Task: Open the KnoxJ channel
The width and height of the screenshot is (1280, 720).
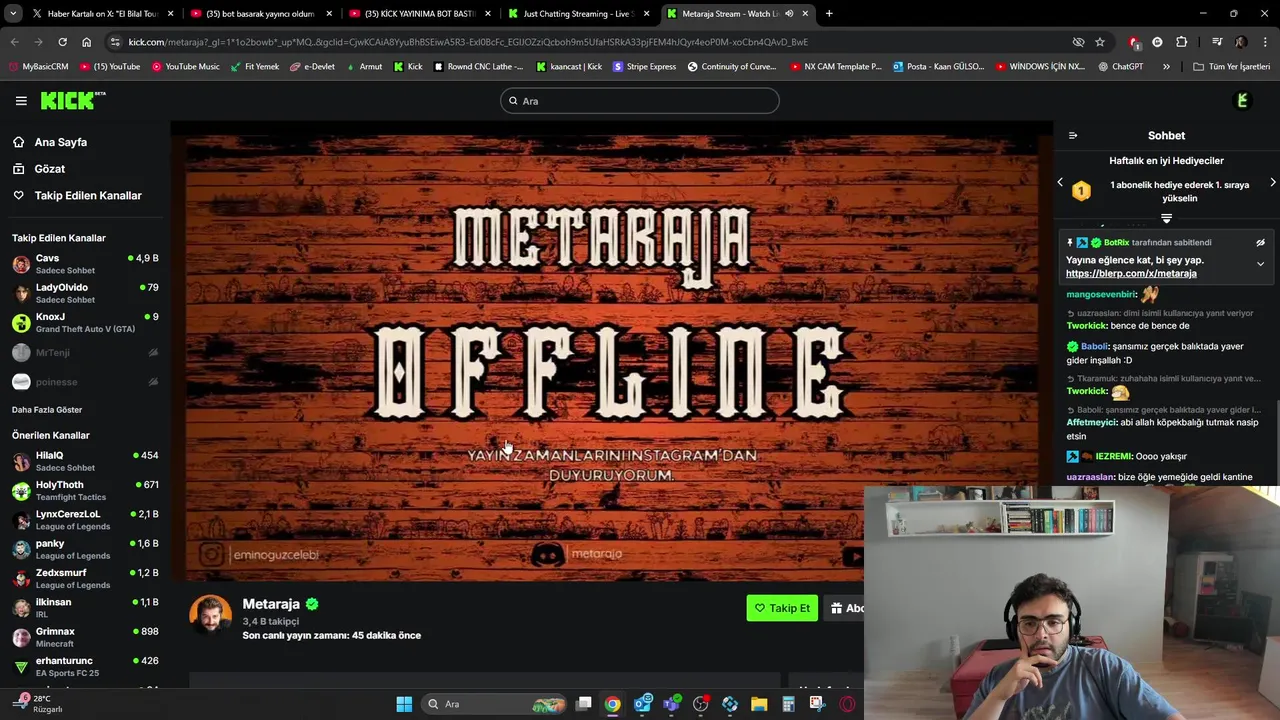Action: [x=85, y=322]
